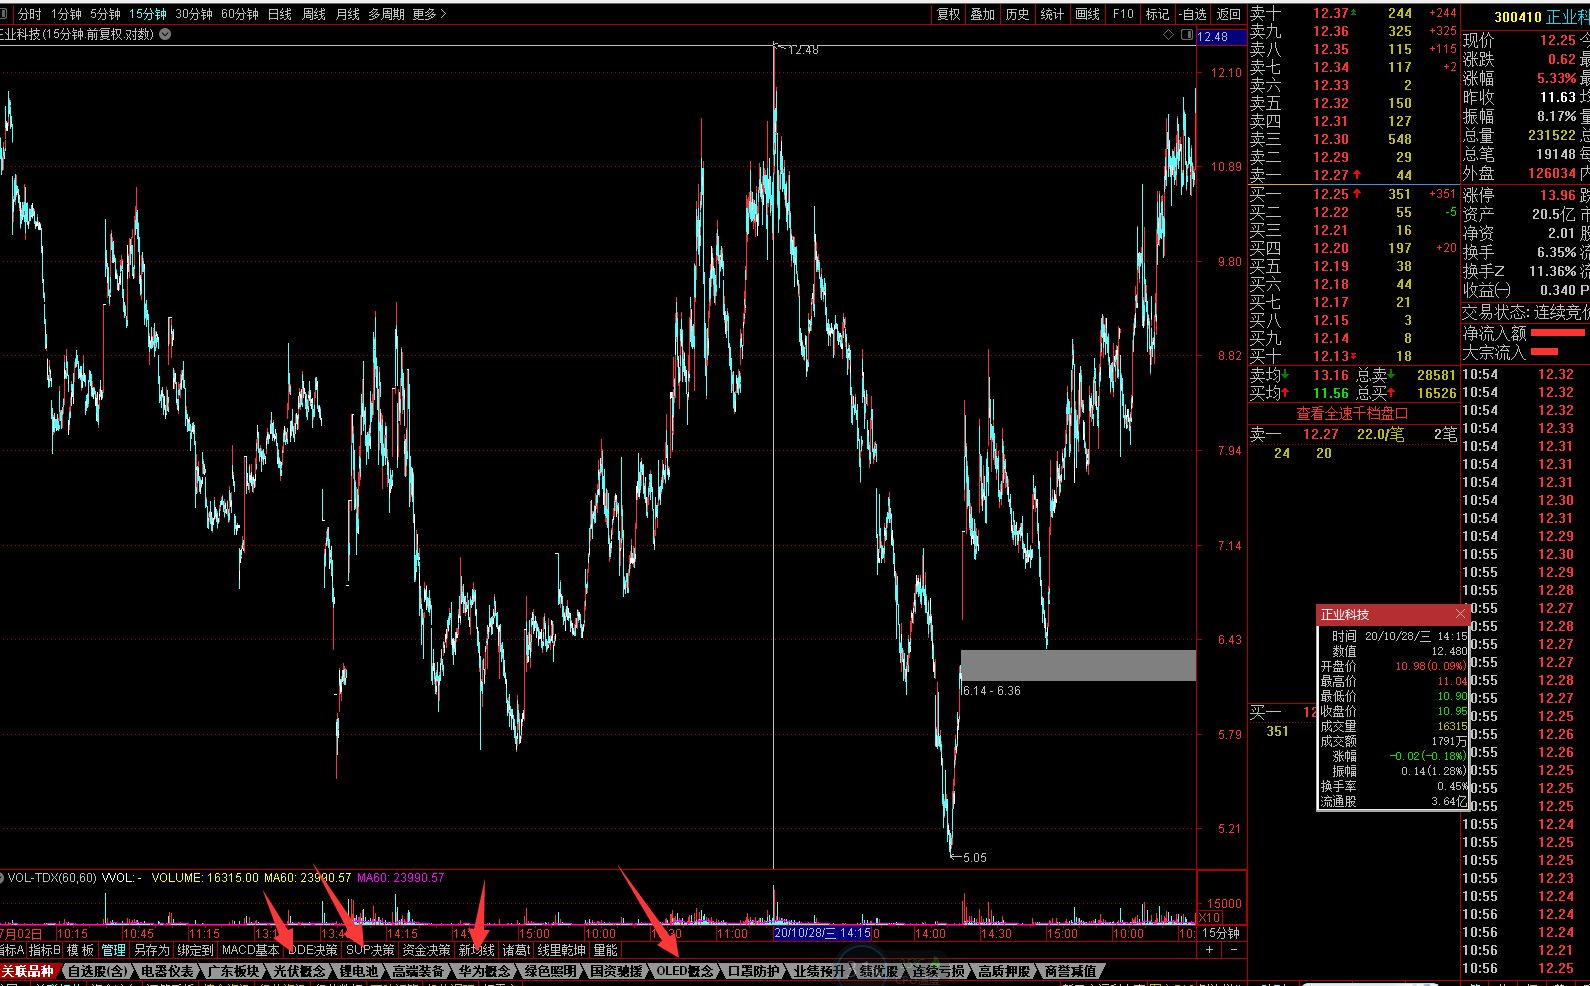Click the 统计 statistics button

pyautogui.click(x=1052, y=14)
